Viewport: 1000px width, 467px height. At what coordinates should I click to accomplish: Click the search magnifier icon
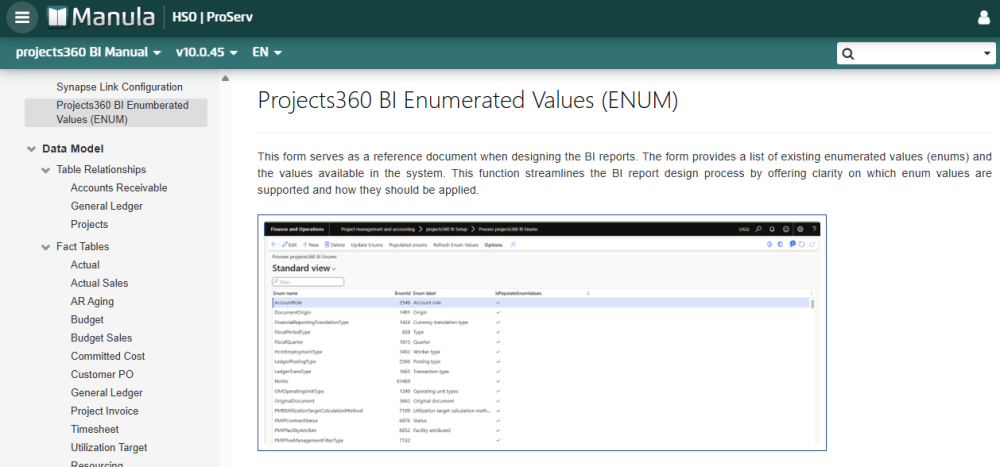(848, 54)
